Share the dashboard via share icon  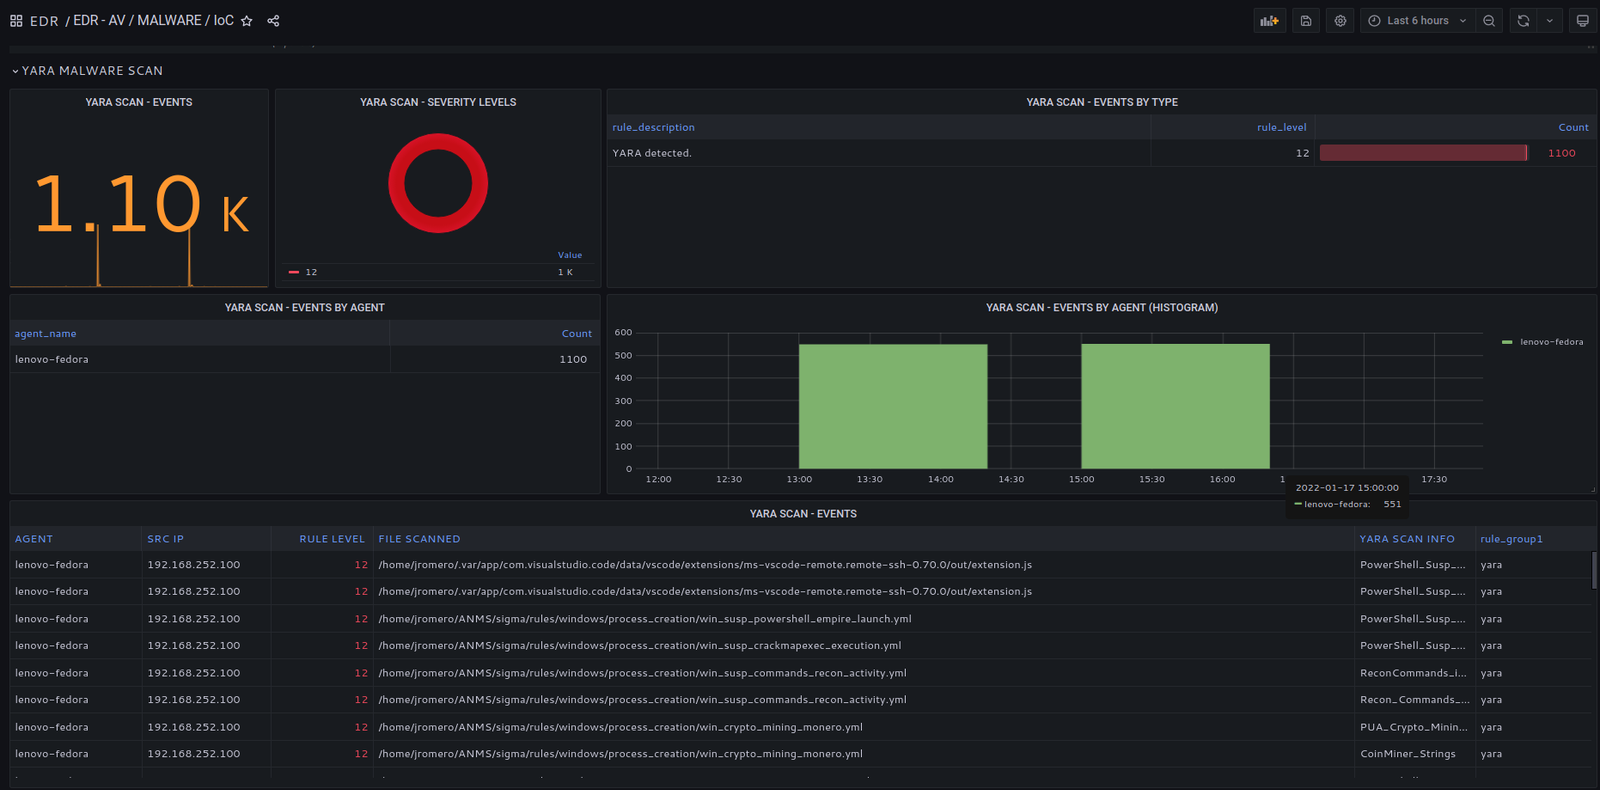pyautogui.click(x=273, y=21)
